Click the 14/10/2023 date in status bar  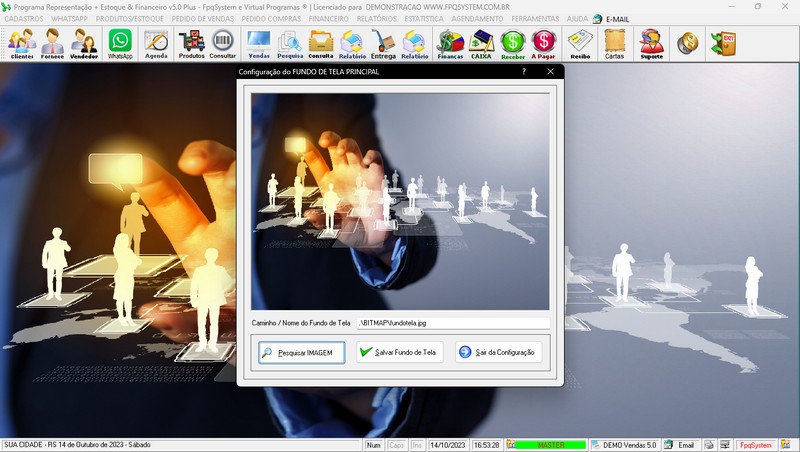tap(447, 445)
